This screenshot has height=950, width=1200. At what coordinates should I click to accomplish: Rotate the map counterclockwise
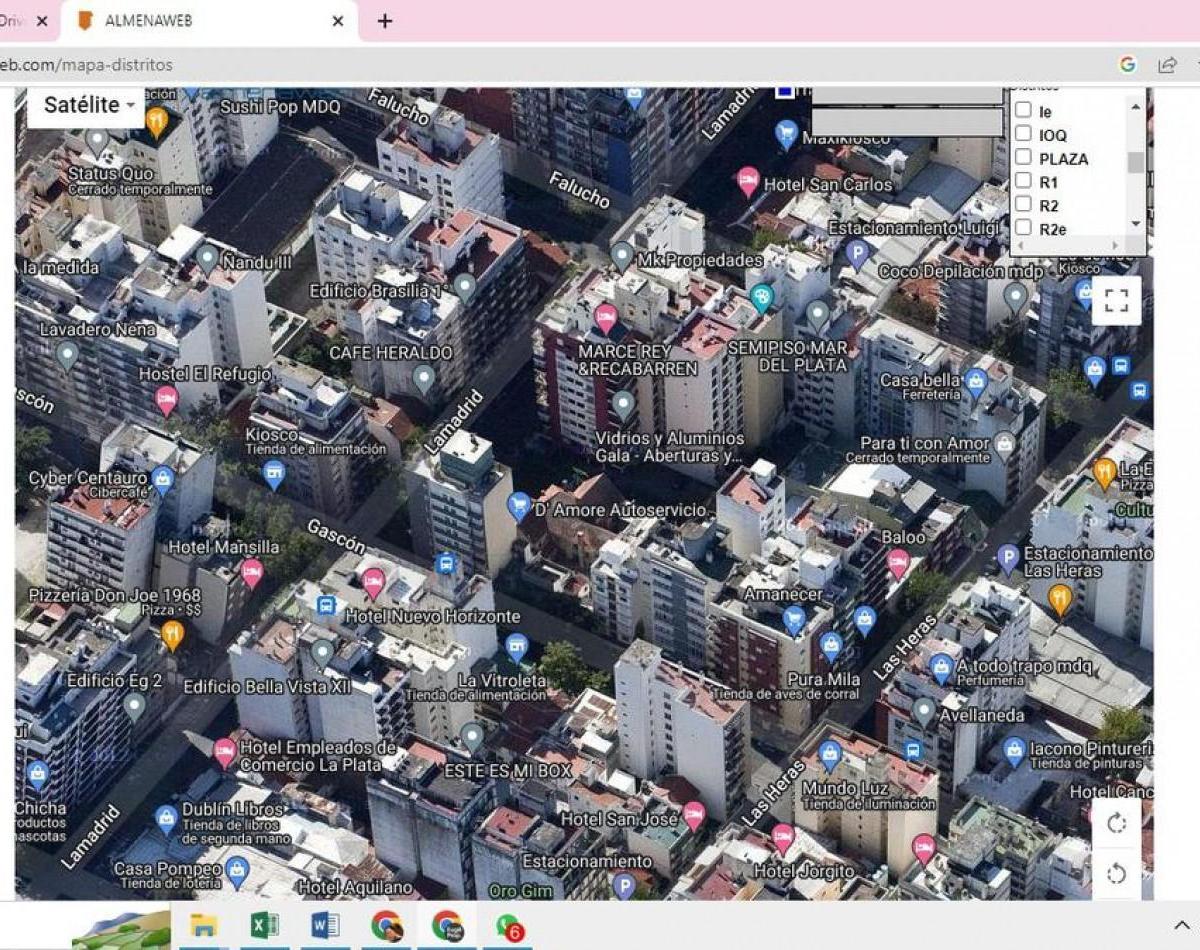point(1117,874)
